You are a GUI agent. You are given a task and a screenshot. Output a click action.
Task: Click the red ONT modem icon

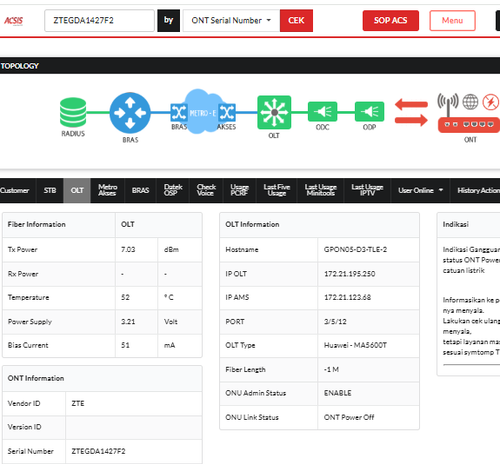point(469,125)
